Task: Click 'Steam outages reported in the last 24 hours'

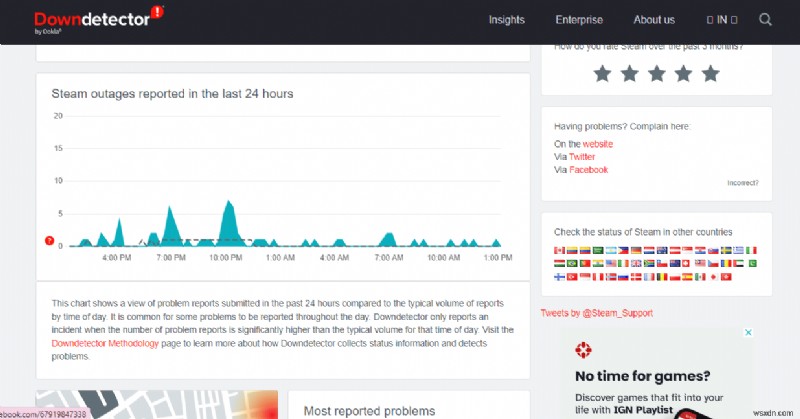Action: click(172, 93)
